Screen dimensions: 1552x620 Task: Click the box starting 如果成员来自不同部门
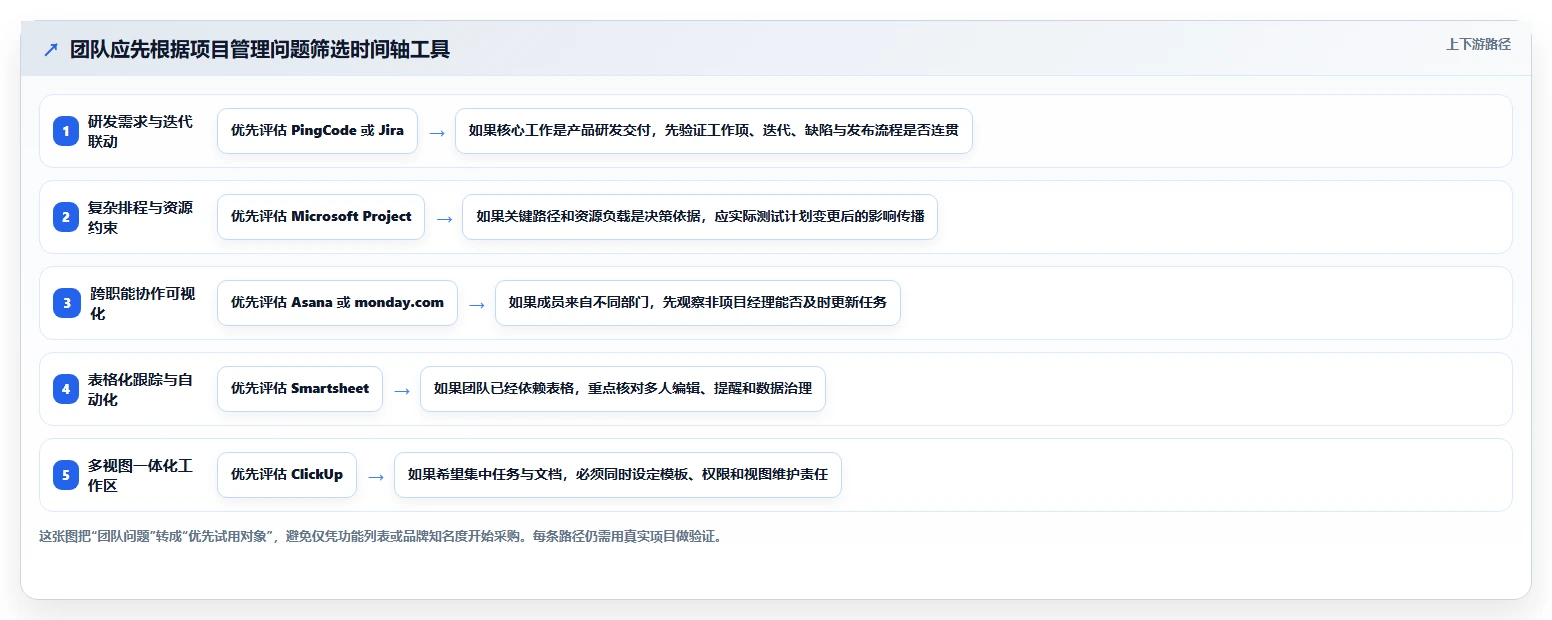pos(698,303)
